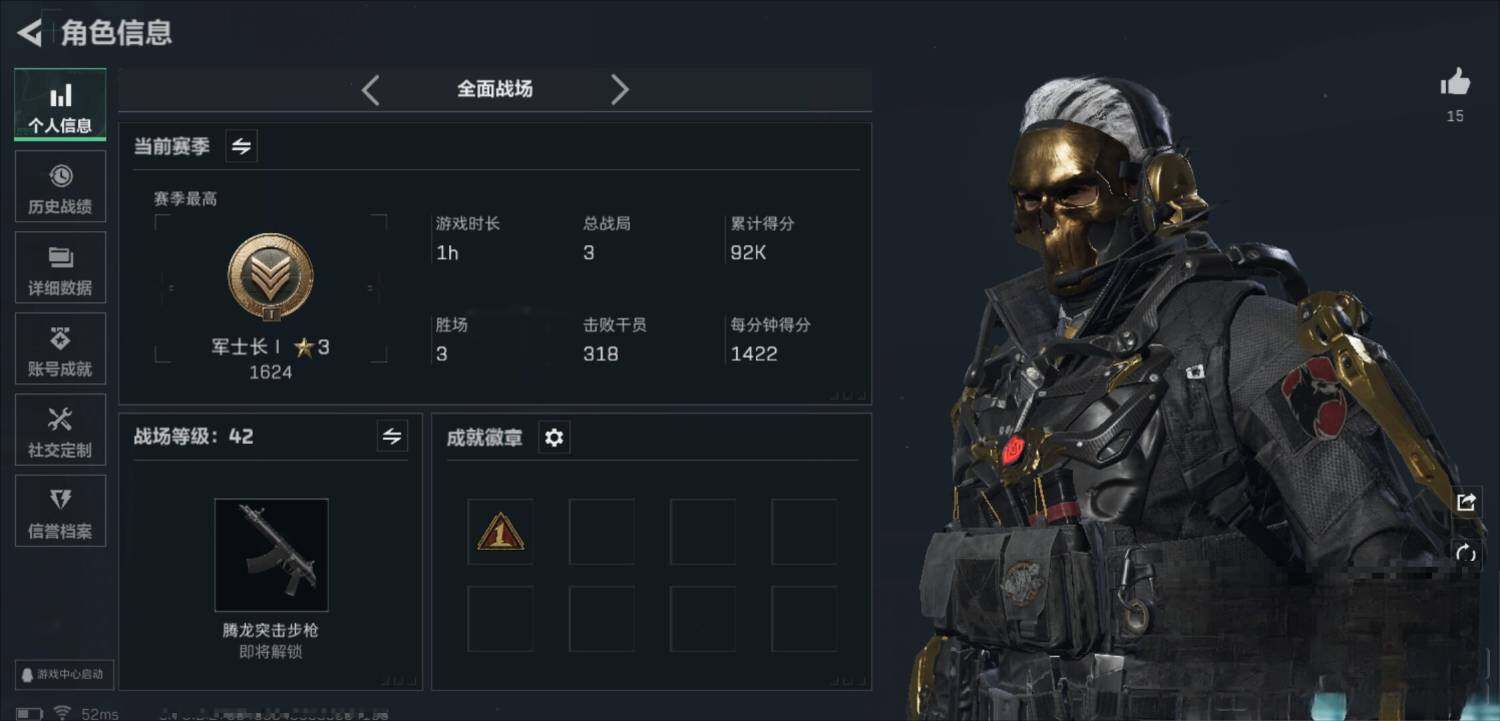The height and width of the screenshot is (721, 1500).
Task: Switch to previous mode with left chevron
Action: point(370,90)
